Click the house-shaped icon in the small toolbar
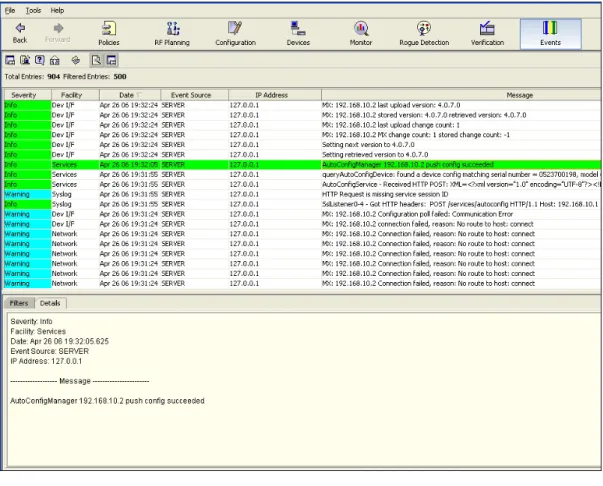603x486 pixels. click(x=55, y=60)
